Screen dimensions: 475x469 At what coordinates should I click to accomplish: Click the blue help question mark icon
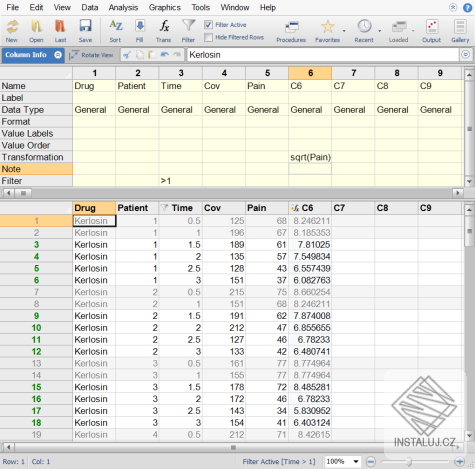point(467,7)
